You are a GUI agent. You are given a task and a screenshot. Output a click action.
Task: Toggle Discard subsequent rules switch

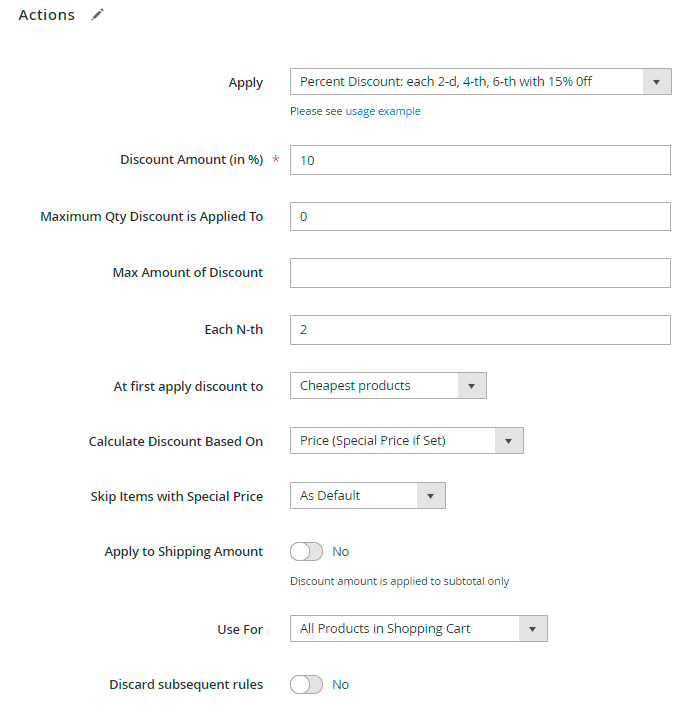coord(307,685)
